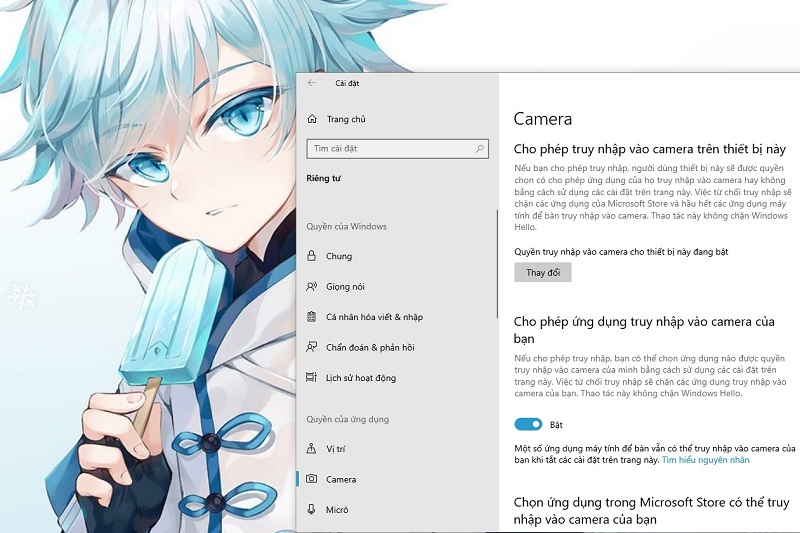This screenshot has height=533, width=800.
Task: Click the Chẩn đoán & phản hồi icon
Action: [x=312, y=347]
